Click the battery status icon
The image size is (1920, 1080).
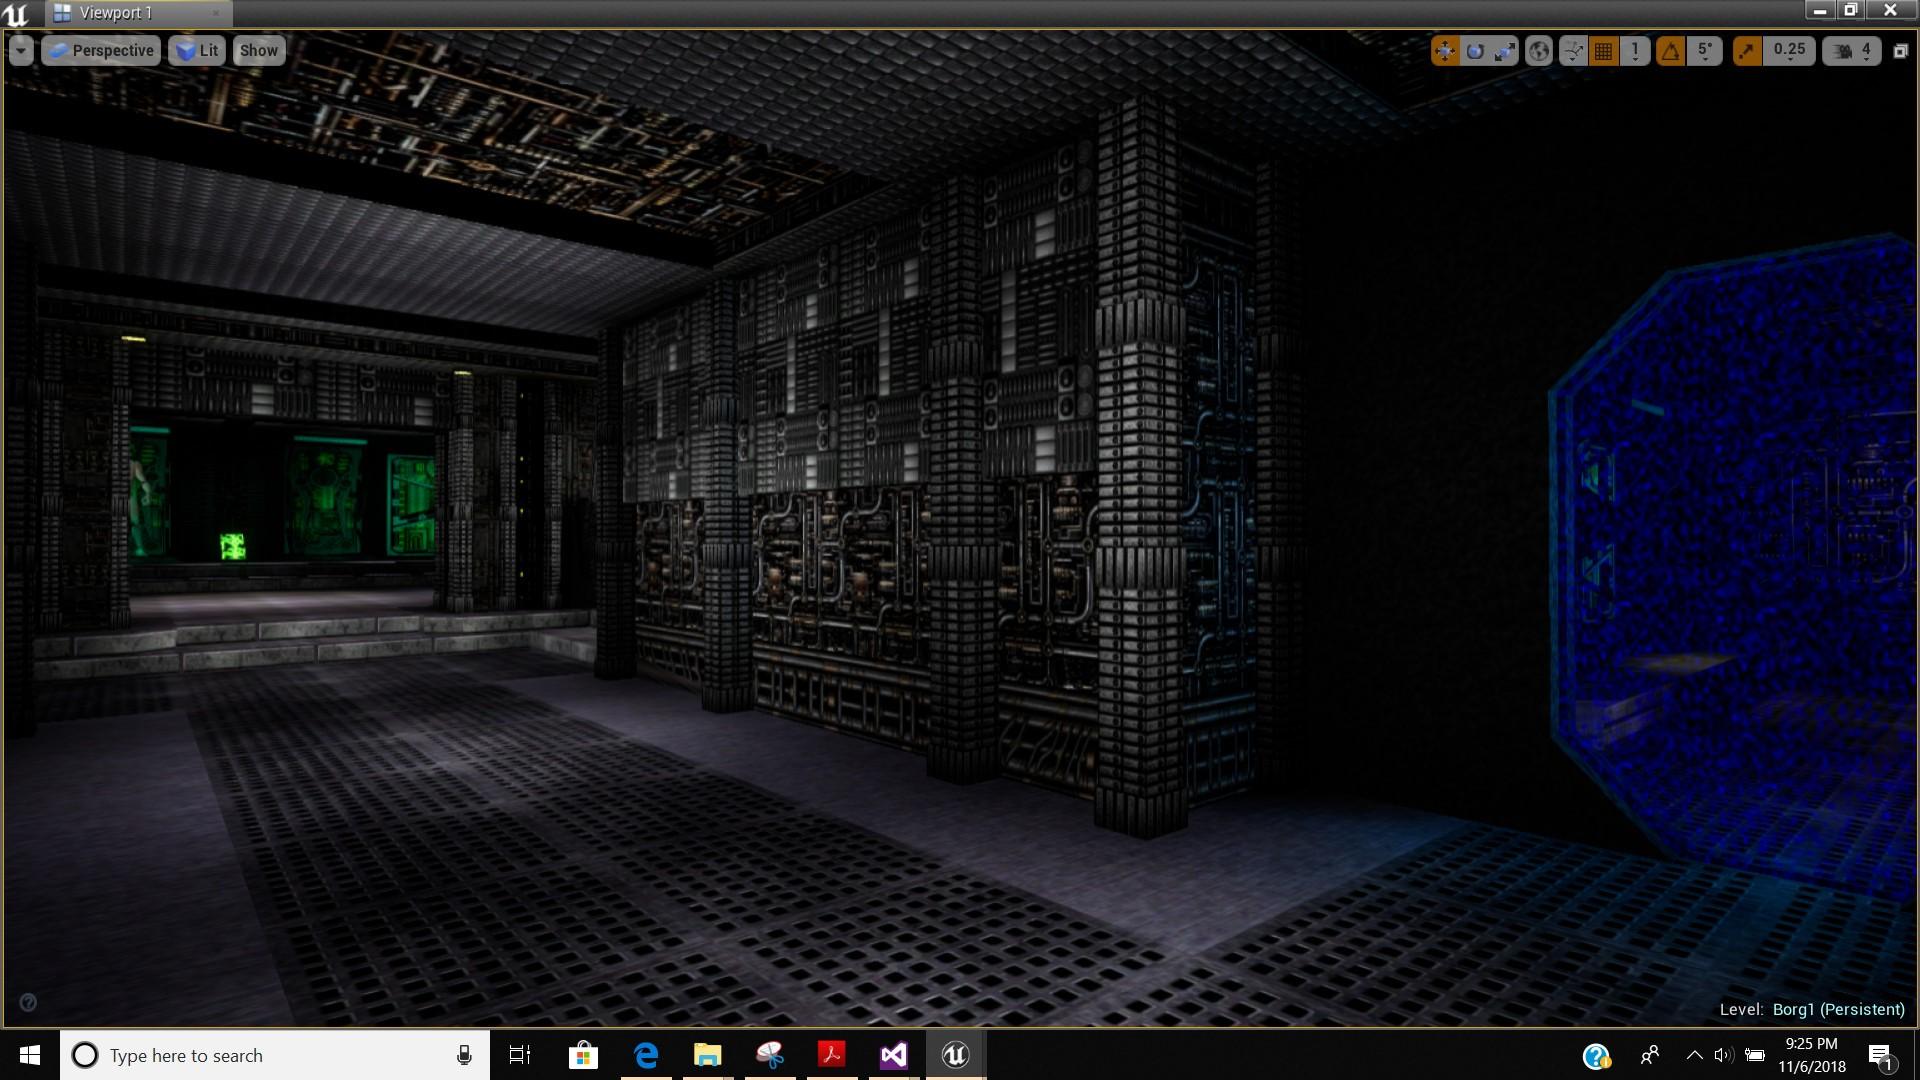(1755, 1055)
